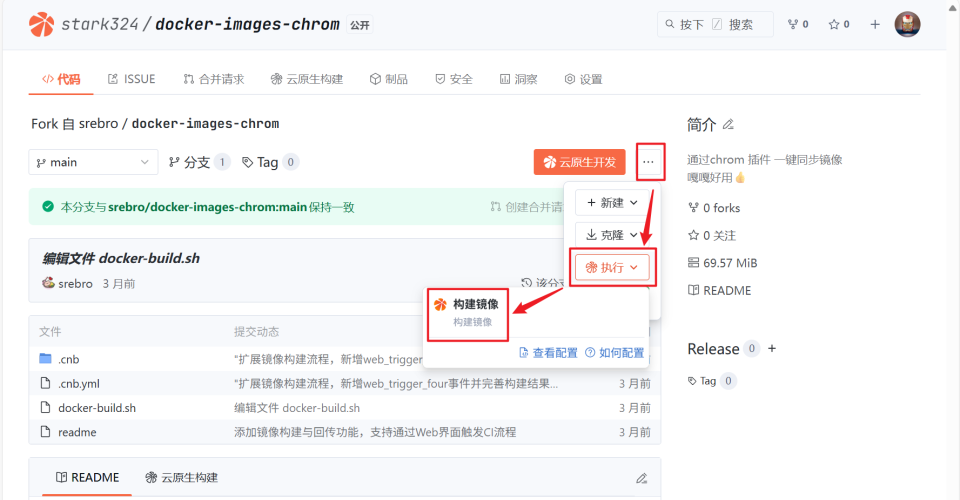Switch to the 洞察 tab

pyautogui.click(x=519, y=79)
